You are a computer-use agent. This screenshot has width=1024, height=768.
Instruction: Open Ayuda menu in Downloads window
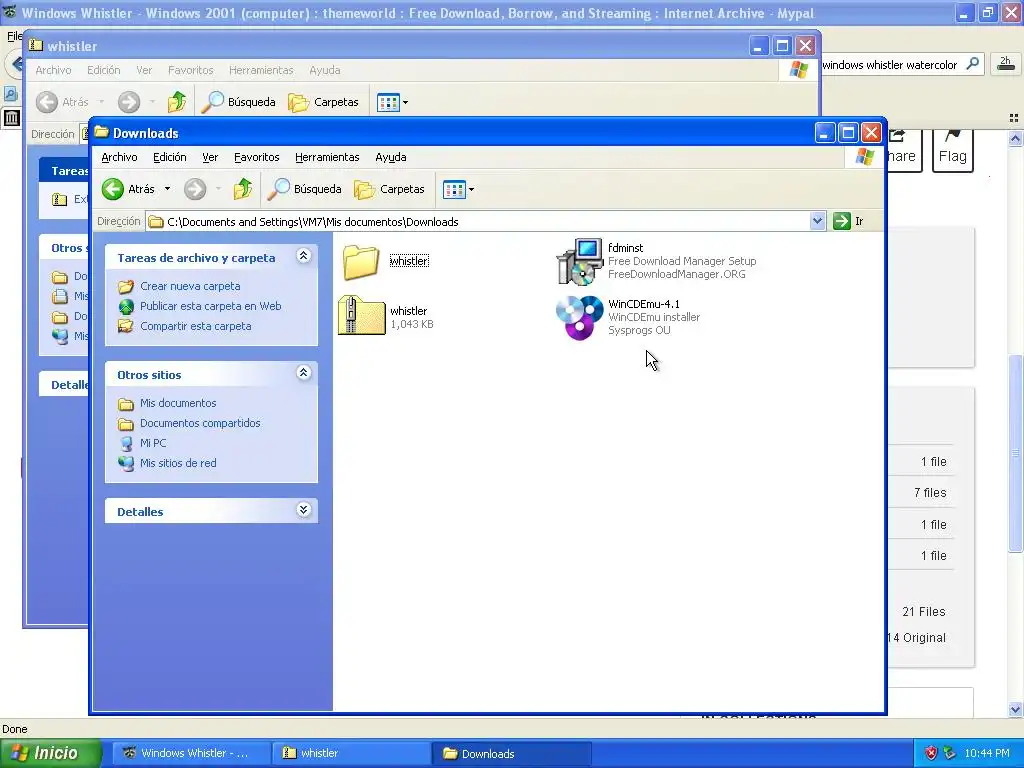391,157
